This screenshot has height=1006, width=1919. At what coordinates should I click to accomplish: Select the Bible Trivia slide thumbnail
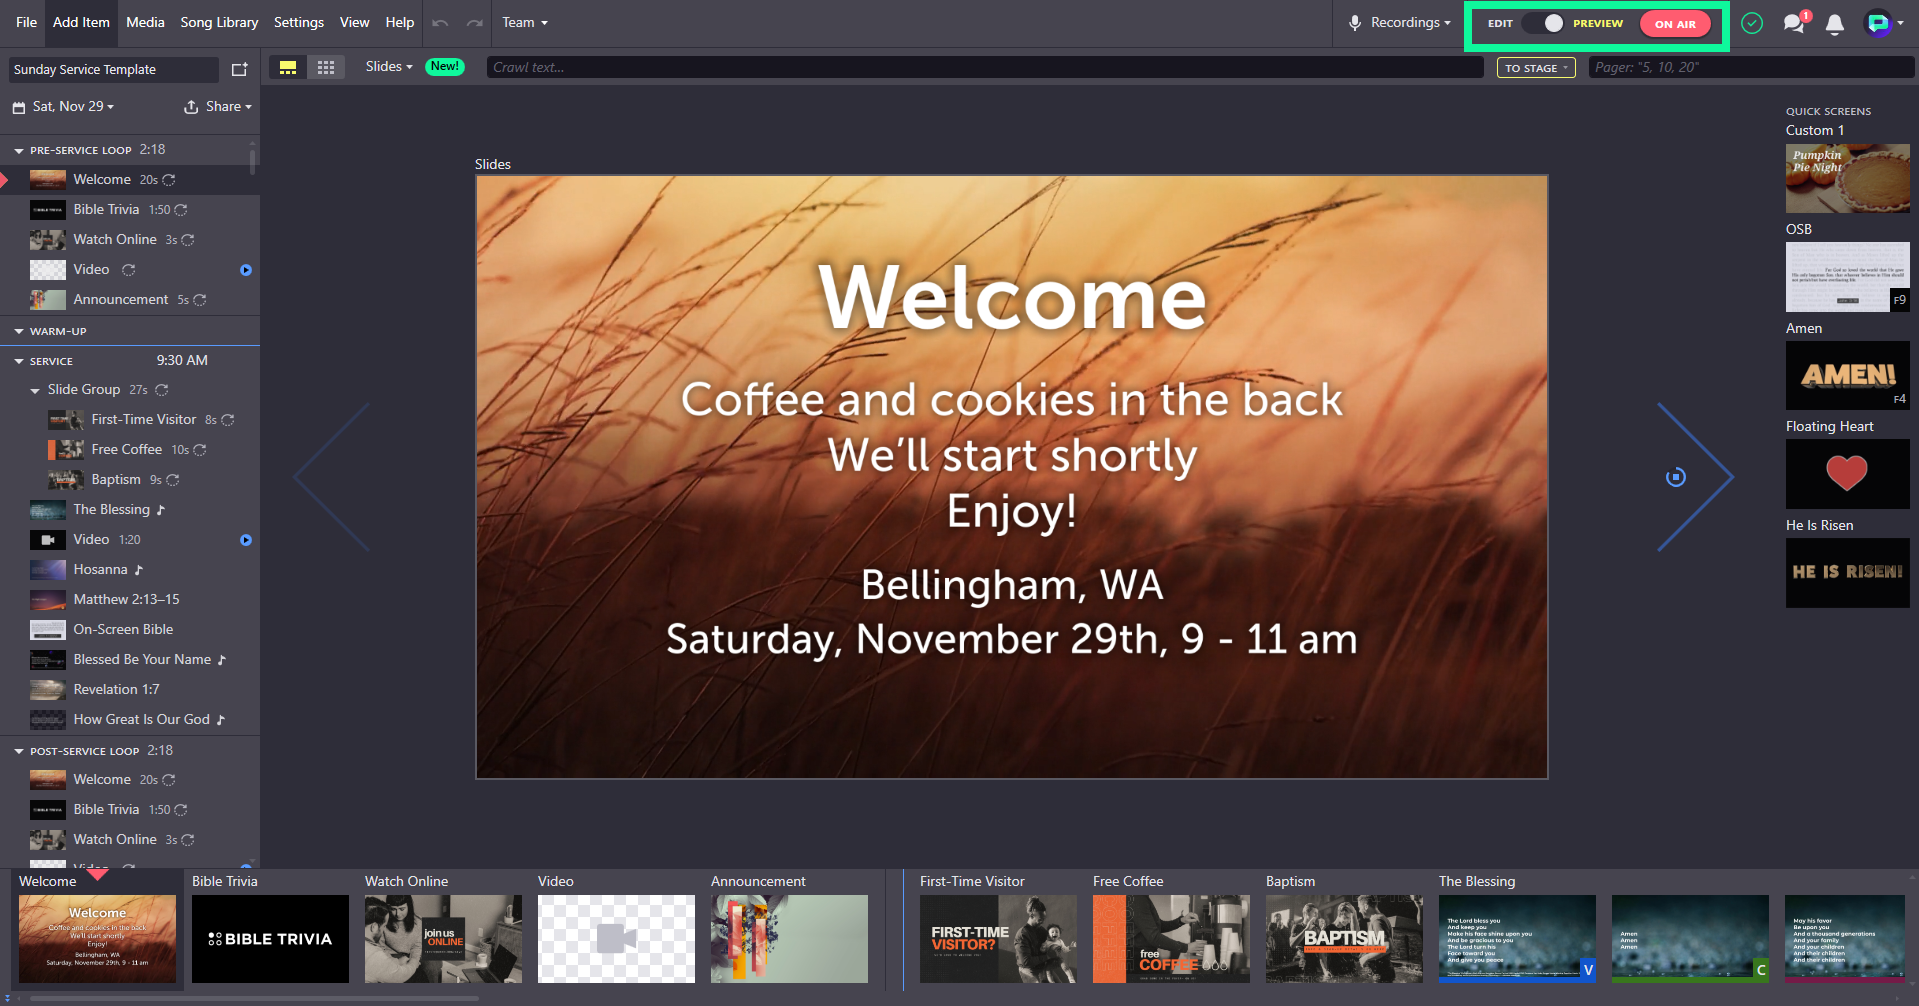(x=270, y=938)
